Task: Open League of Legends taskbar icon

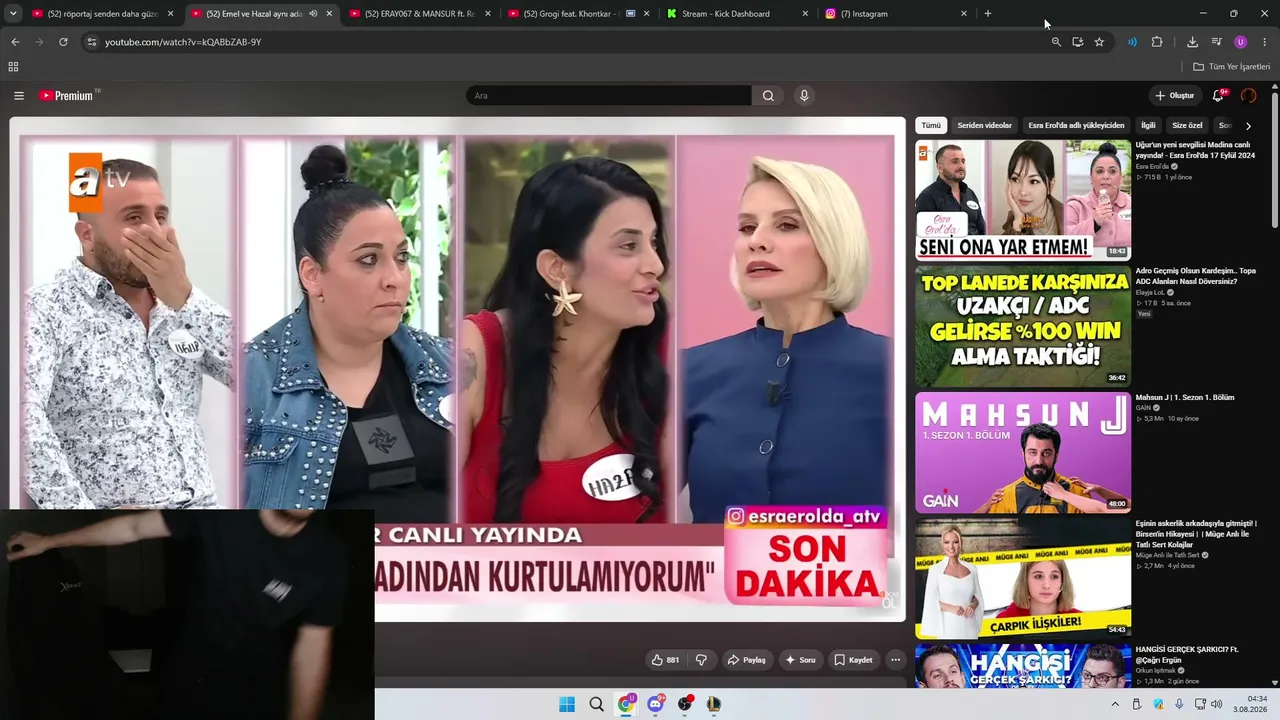Action: pos(713,704)
